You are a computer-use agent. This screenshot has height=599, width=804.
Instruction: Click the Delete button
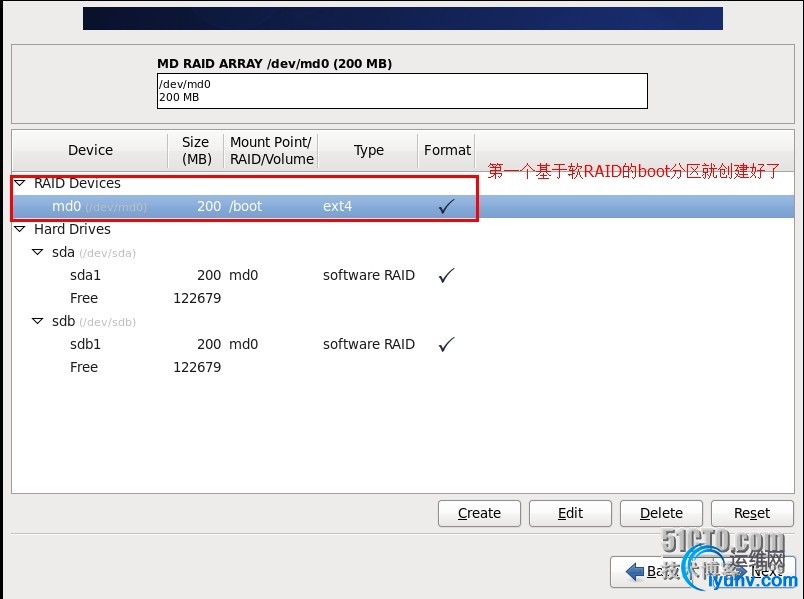[x=661, y=513]
